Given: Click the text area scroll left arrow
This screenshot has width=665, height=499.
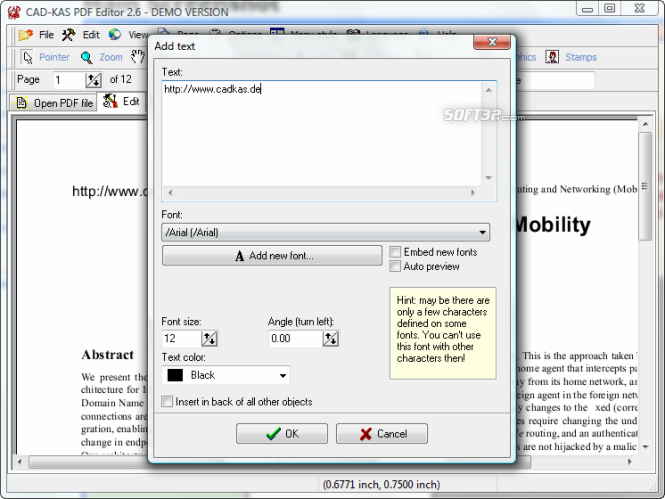Looking at the screenshot, I should (x=170, y=193).
